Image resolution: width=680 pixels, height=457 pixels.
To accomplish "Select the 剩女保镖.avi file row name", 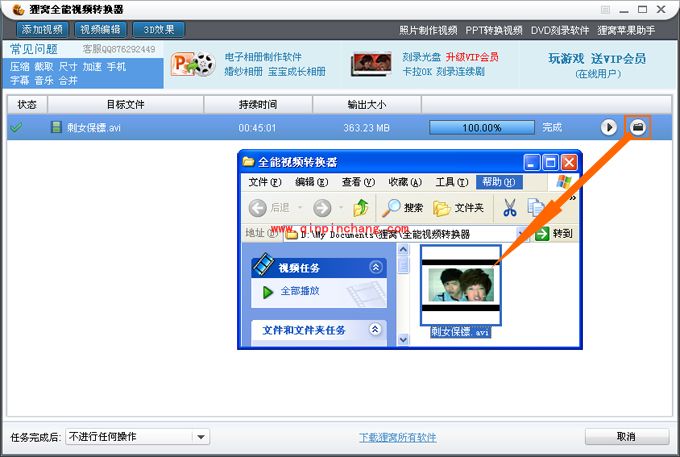I will pos(93,127).
